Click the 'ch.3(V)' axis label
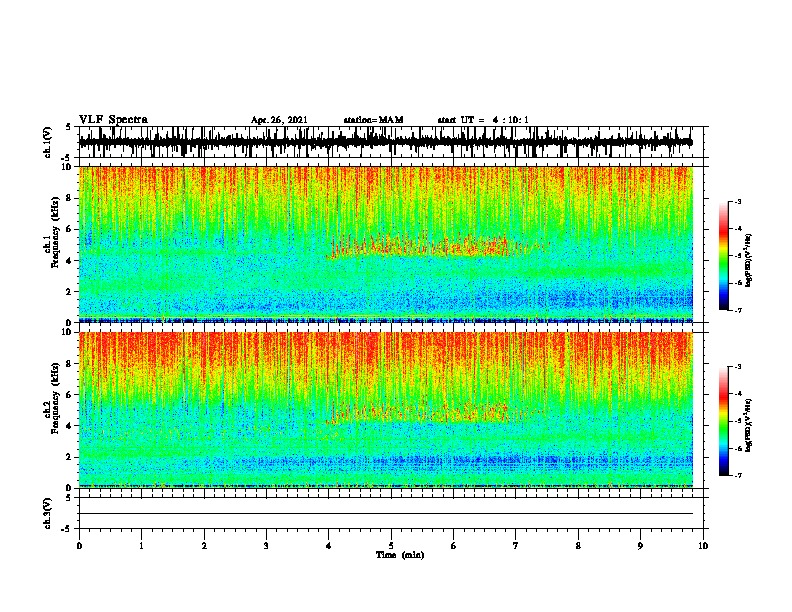Image resolution: width=792 pixels, height=612 pixels. click(48, 513)
